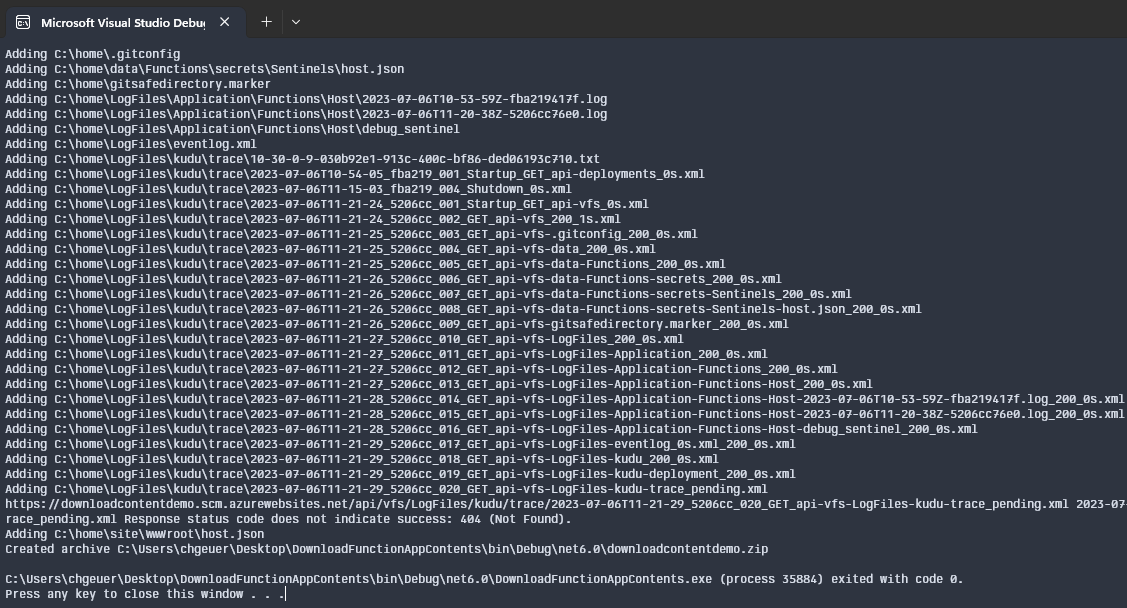Open the terminal profiles dropdown
The image size is (1127, 608).
click(295, 22)
